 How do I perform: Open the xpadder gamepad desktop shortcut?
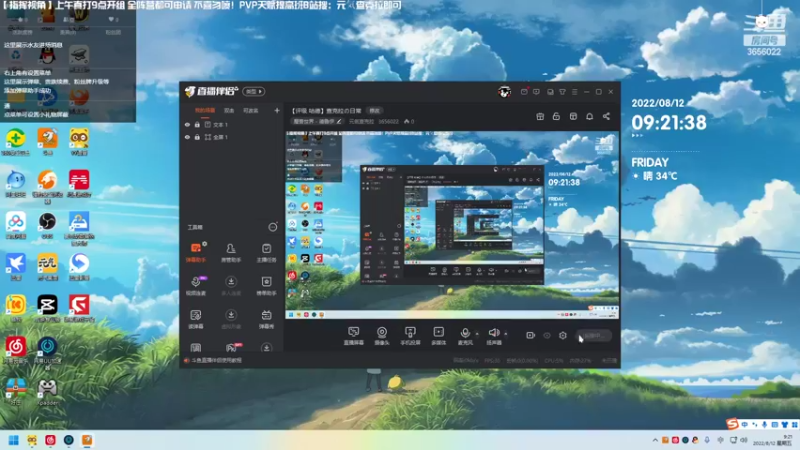47,392
